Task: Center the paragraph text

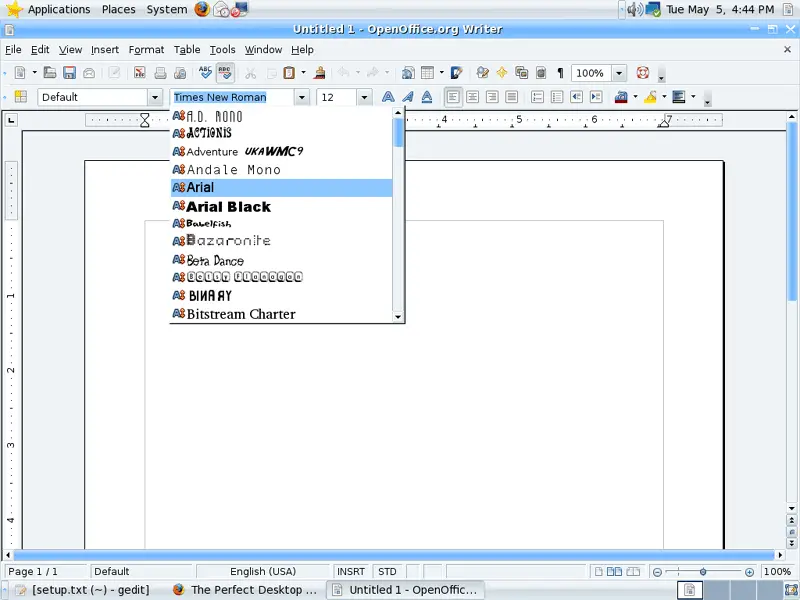Action: 472,97
